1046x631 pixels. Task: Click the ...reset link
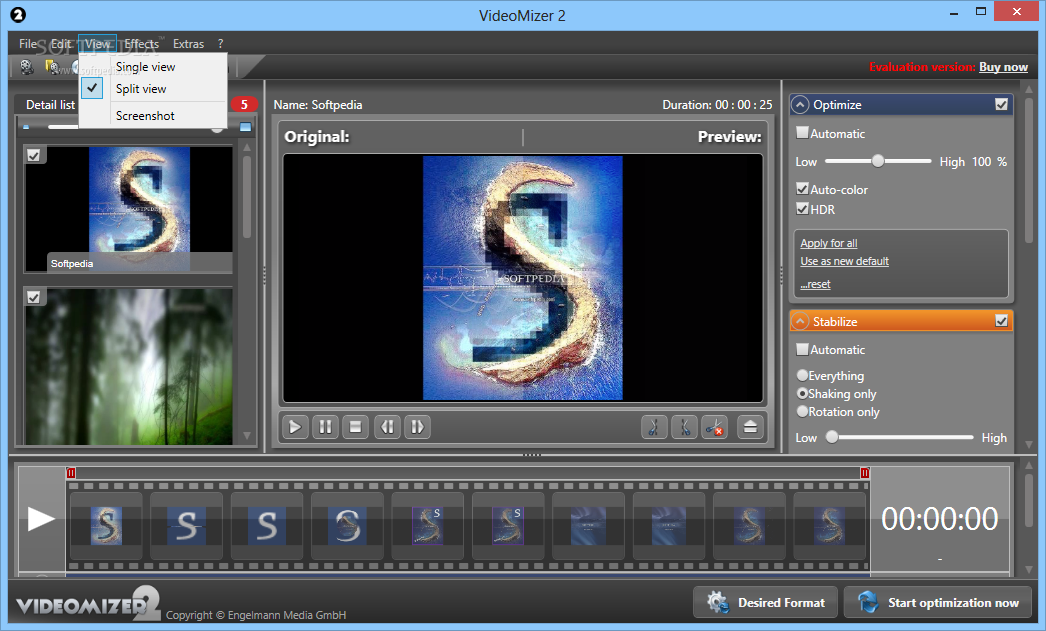815,284
